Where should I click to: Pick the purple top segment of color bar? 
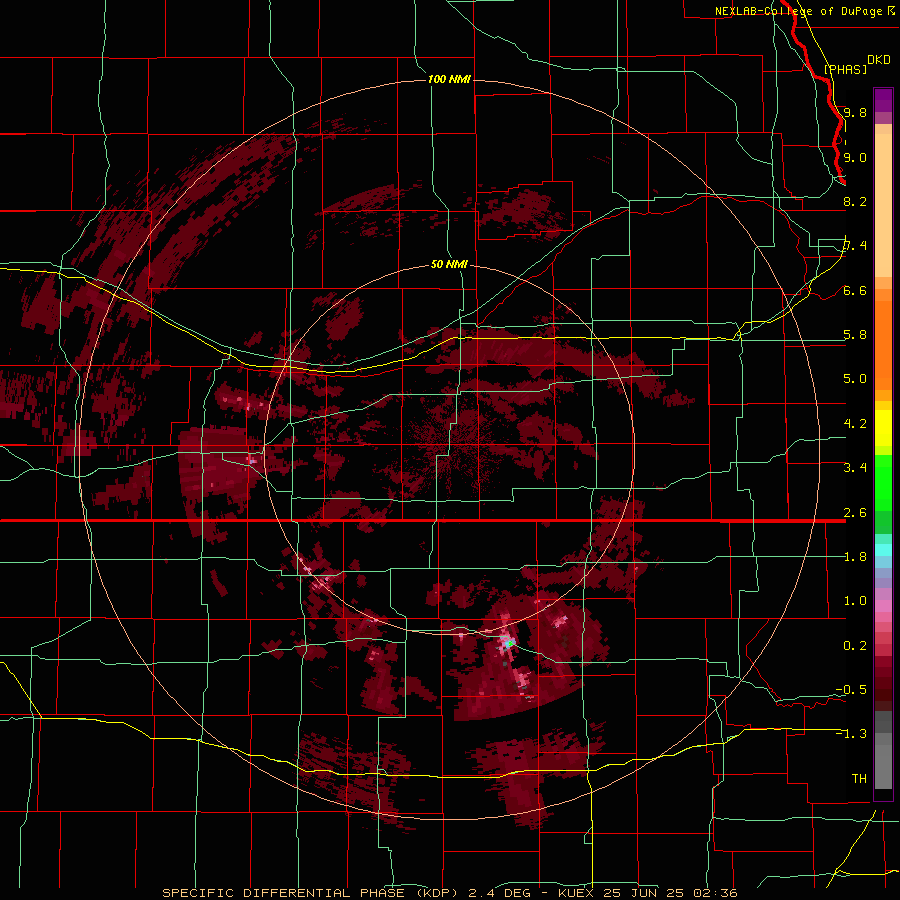883,100
